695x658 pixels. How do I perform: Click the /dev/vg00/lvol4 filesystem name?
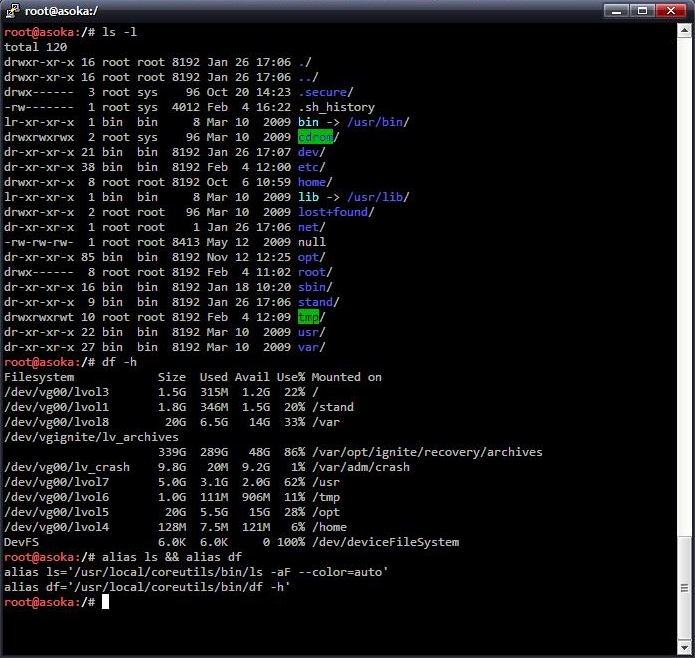pyautogui.click(x=56, y=527)
